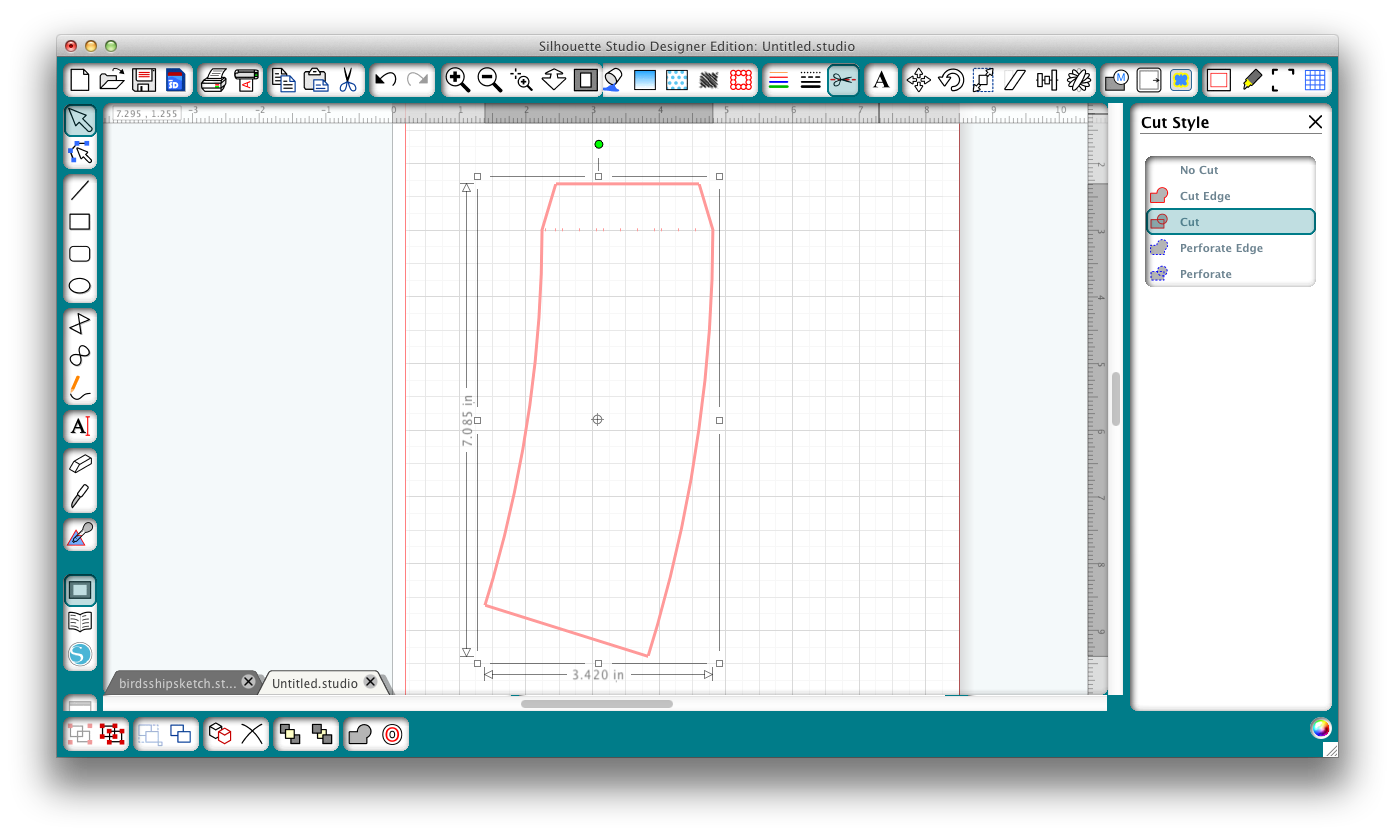Open the Scale options icon
This screenshot has width=1395, height=836.
(982, 80)
